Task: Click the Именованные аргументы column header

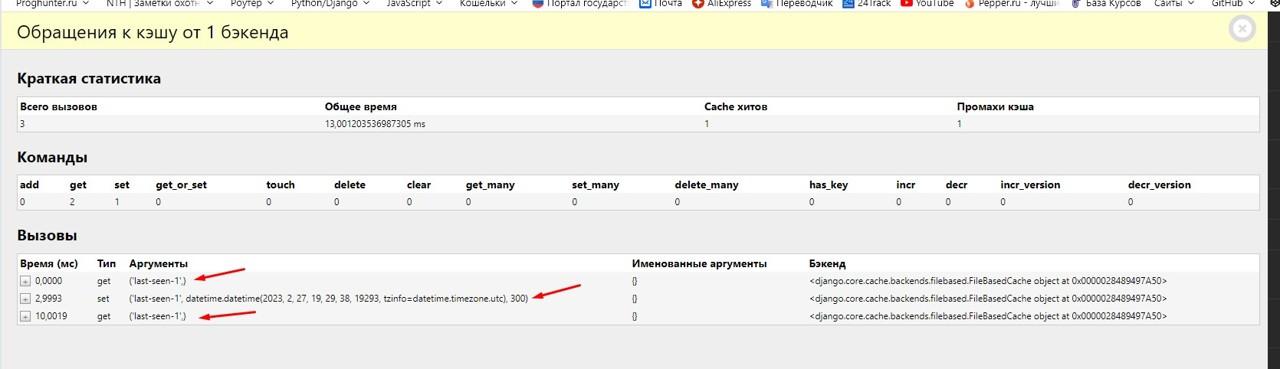Action: pyautogui.click(x=699, y=263)
